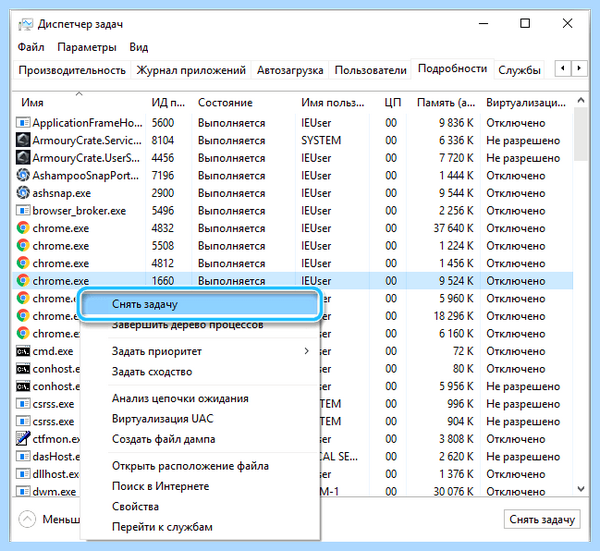Screen dimensions: 600x551
Task: Maximize the Task Manager window
Action: click(x=525, y=24)
